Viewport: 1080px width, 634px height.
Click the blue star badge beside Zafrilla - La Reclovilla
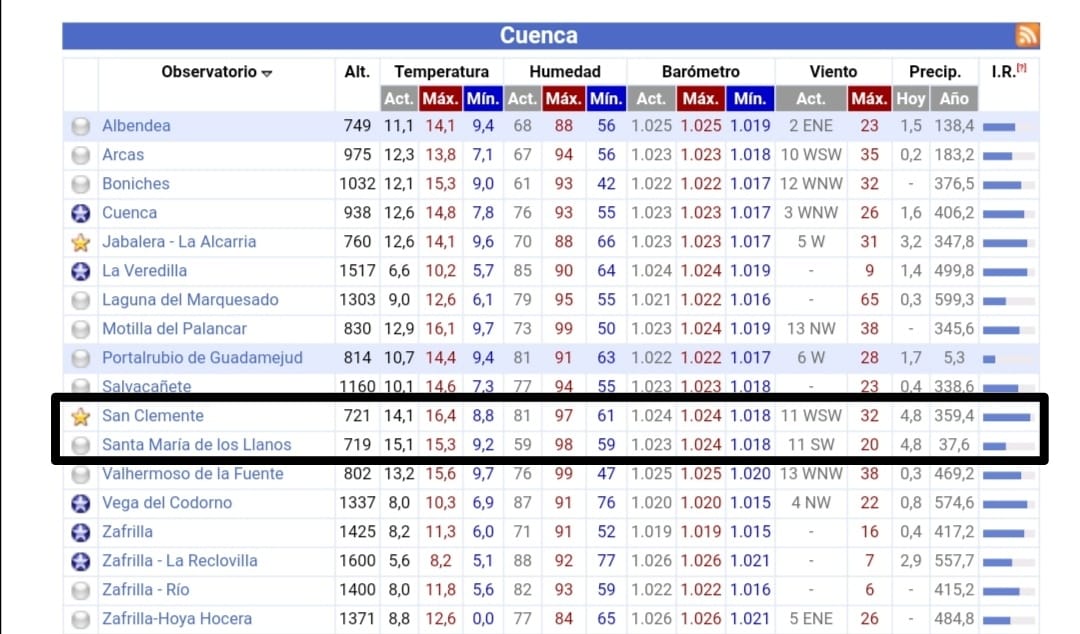point(81,561)
